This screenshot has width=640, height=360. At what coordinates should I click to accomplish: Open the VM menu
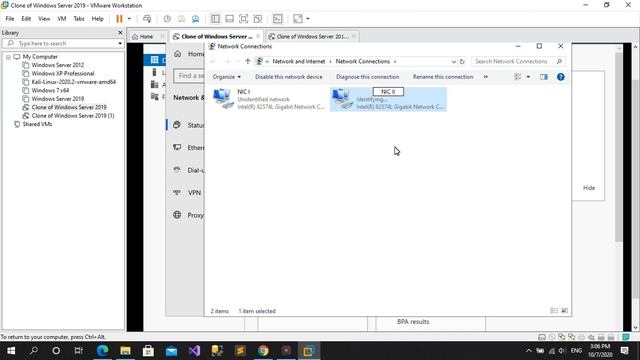coord(62,19)
